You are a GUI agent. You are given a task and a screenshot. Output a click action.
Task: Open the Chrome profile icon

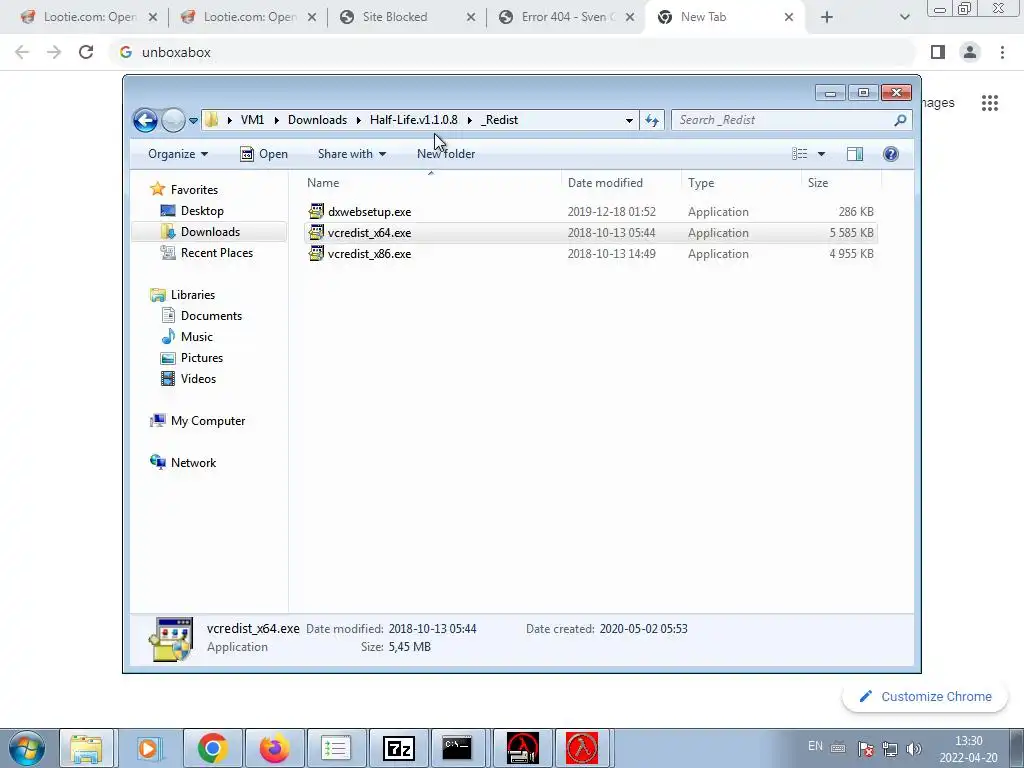pyautogui.click(x=970, y=52)
